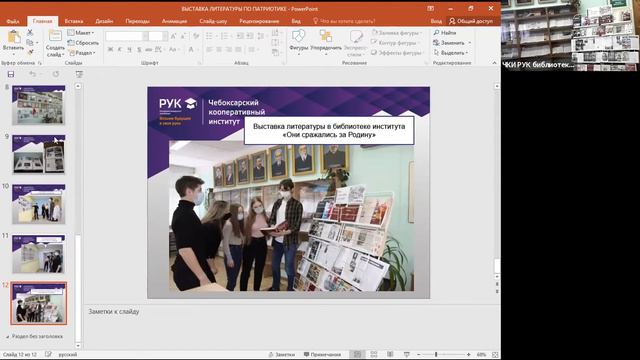Viewport: 640px width, 360px height.
Task: Toggle strikethrough formatting
Action: tap(149, 49)
